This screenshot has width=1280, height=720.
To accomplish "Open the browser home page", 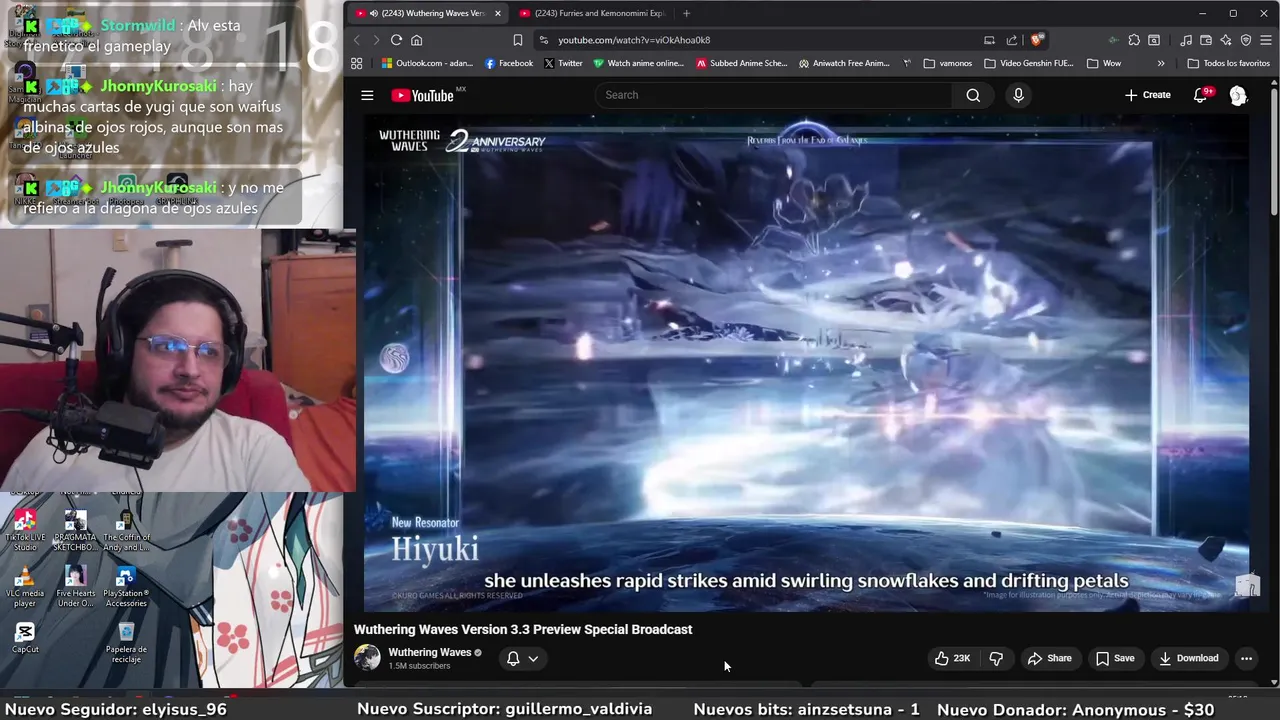I will [417, 40].
